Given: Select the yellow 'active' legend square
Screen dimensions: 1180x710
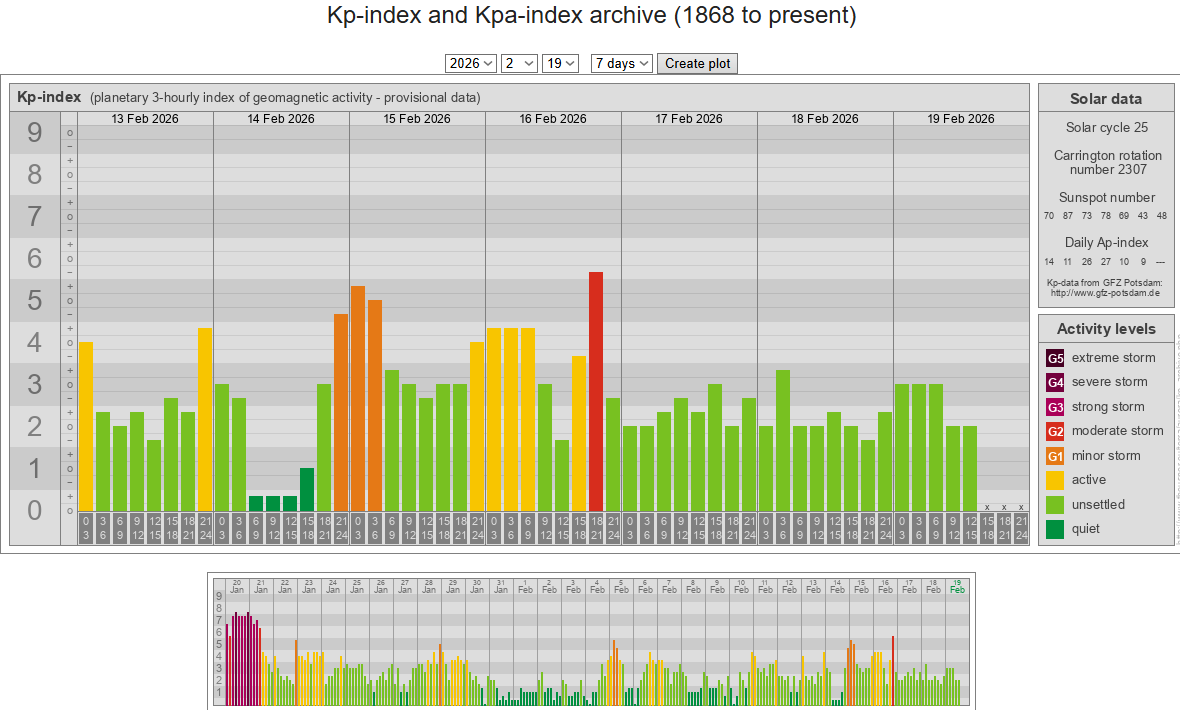Looking at the screenshot, I should 1055,480.
